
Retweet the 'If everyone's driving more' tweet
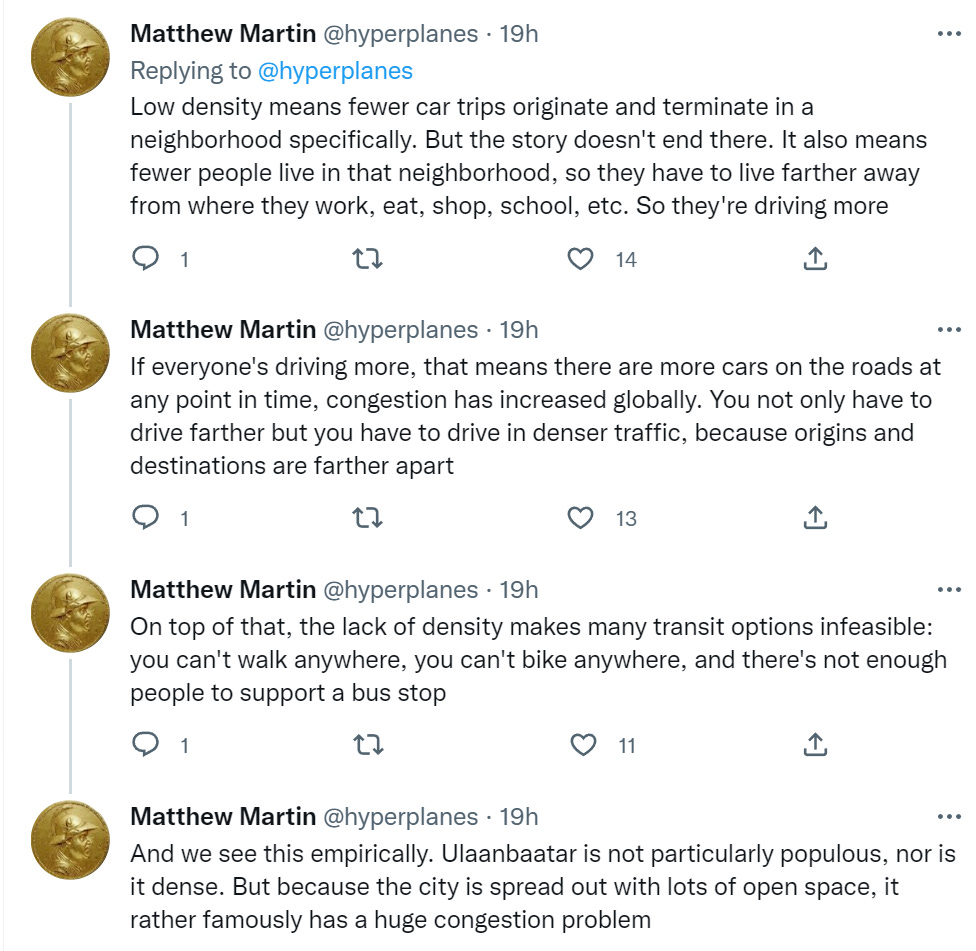coord(369,518)
